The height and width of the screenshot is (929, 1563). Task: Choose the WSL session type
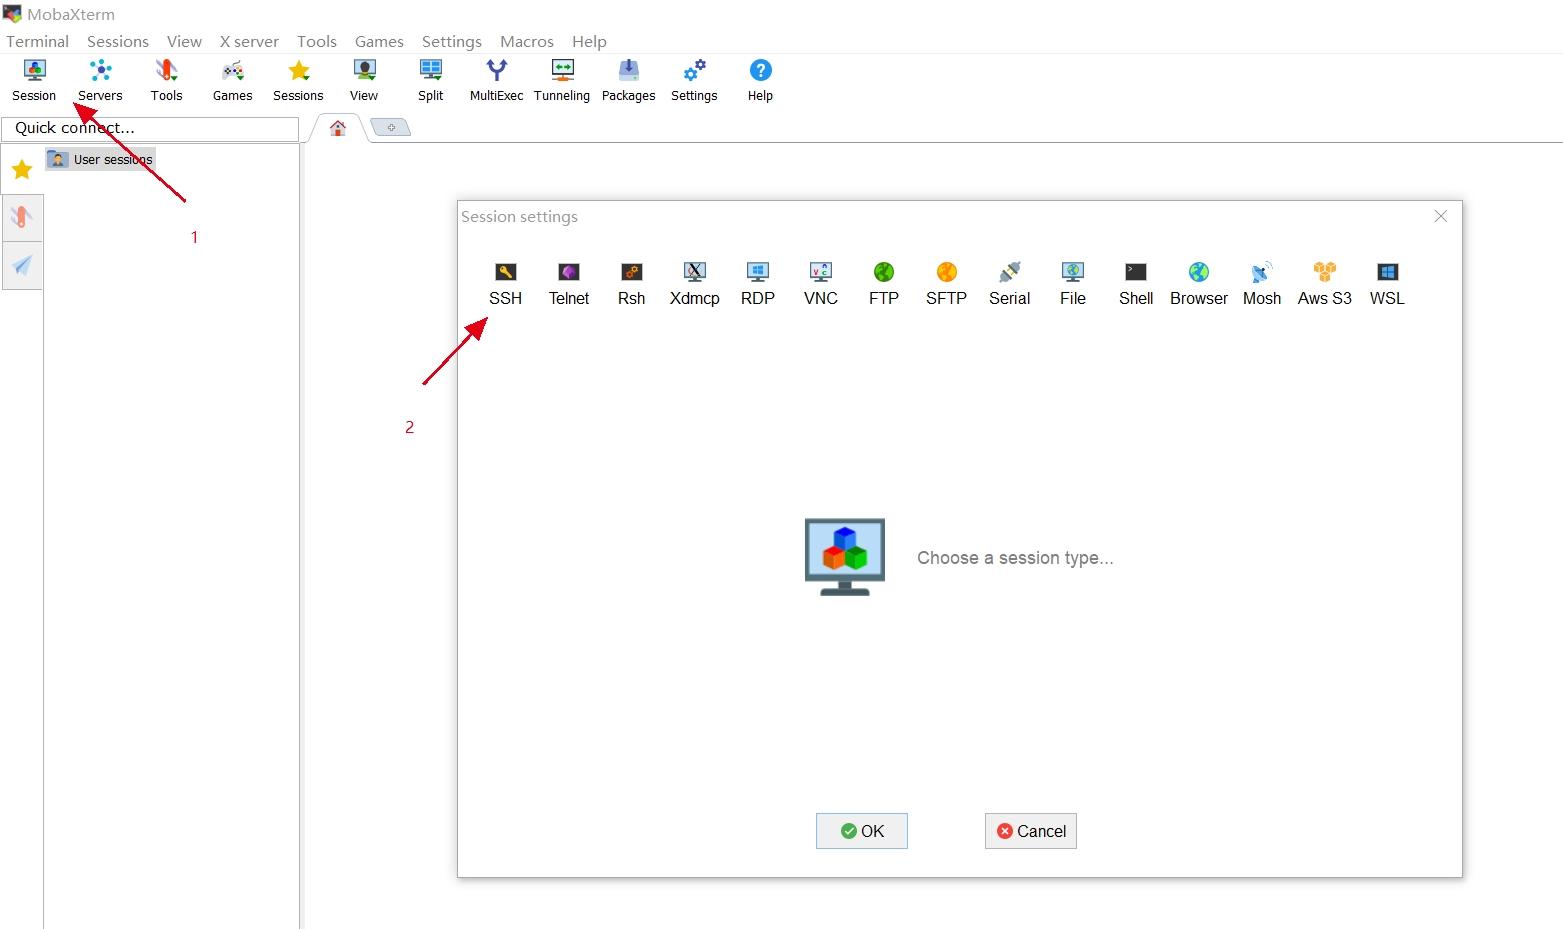point(1387,284)
